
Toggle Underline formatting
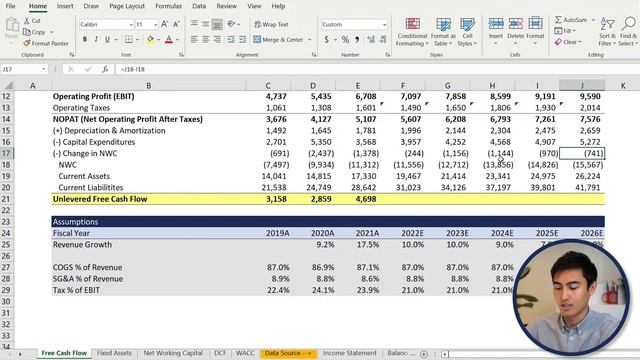point(107,40)
